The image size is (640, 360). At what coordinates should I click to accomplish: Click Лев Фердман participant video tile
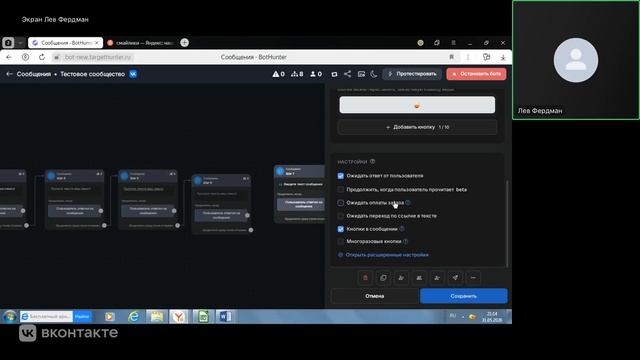coord(576,60)
